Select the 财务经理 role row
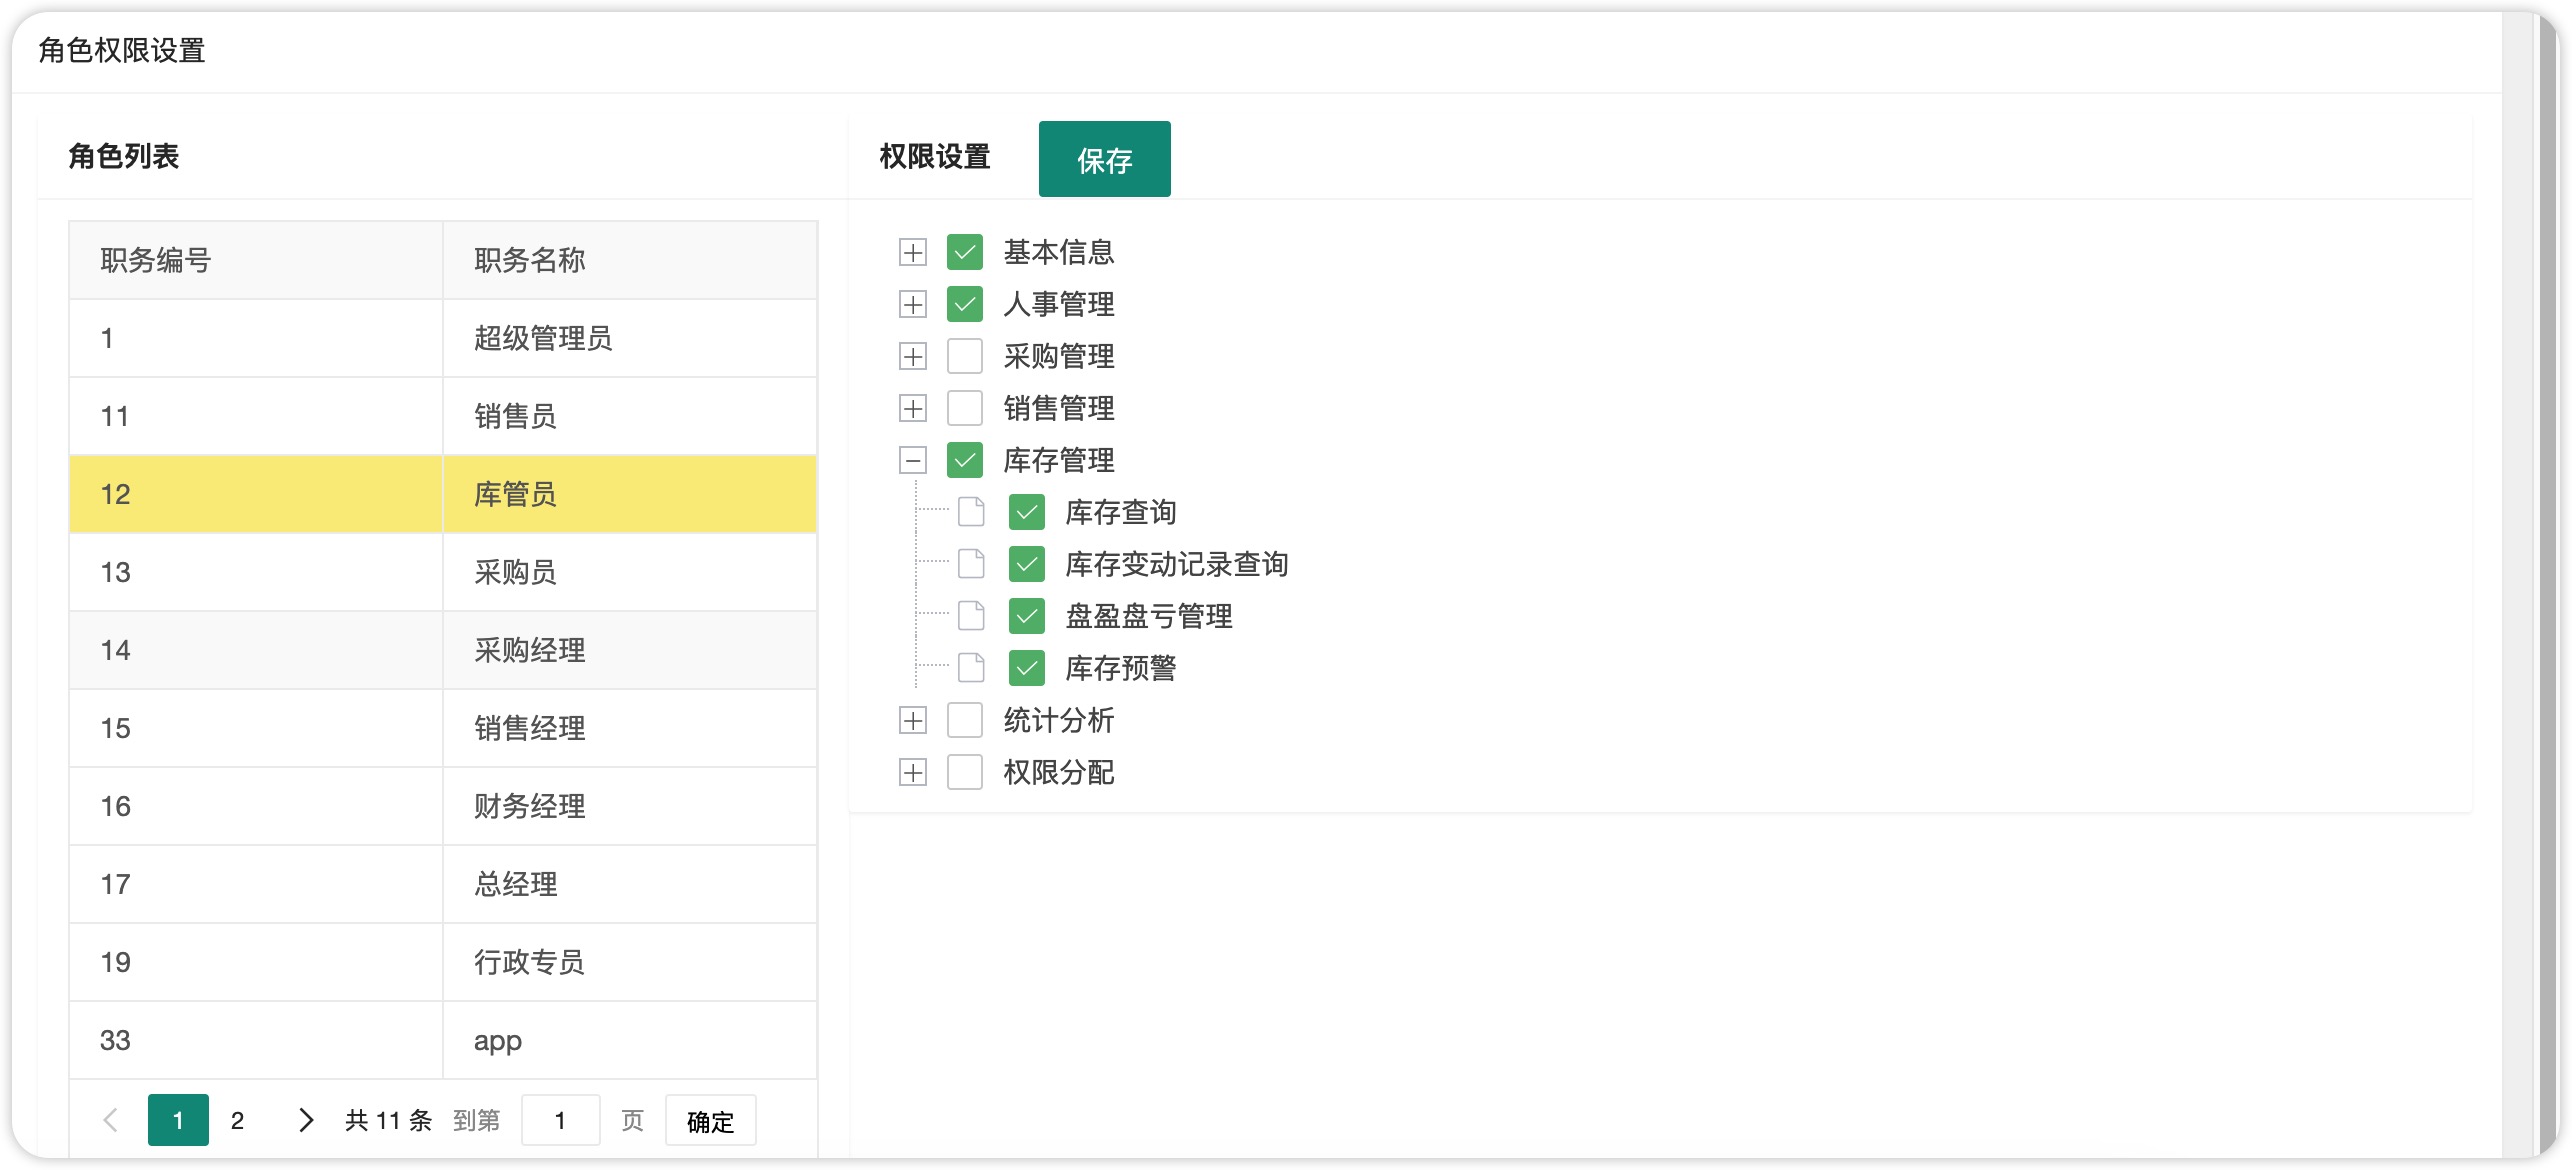2572x1170 pixels. 443,806
